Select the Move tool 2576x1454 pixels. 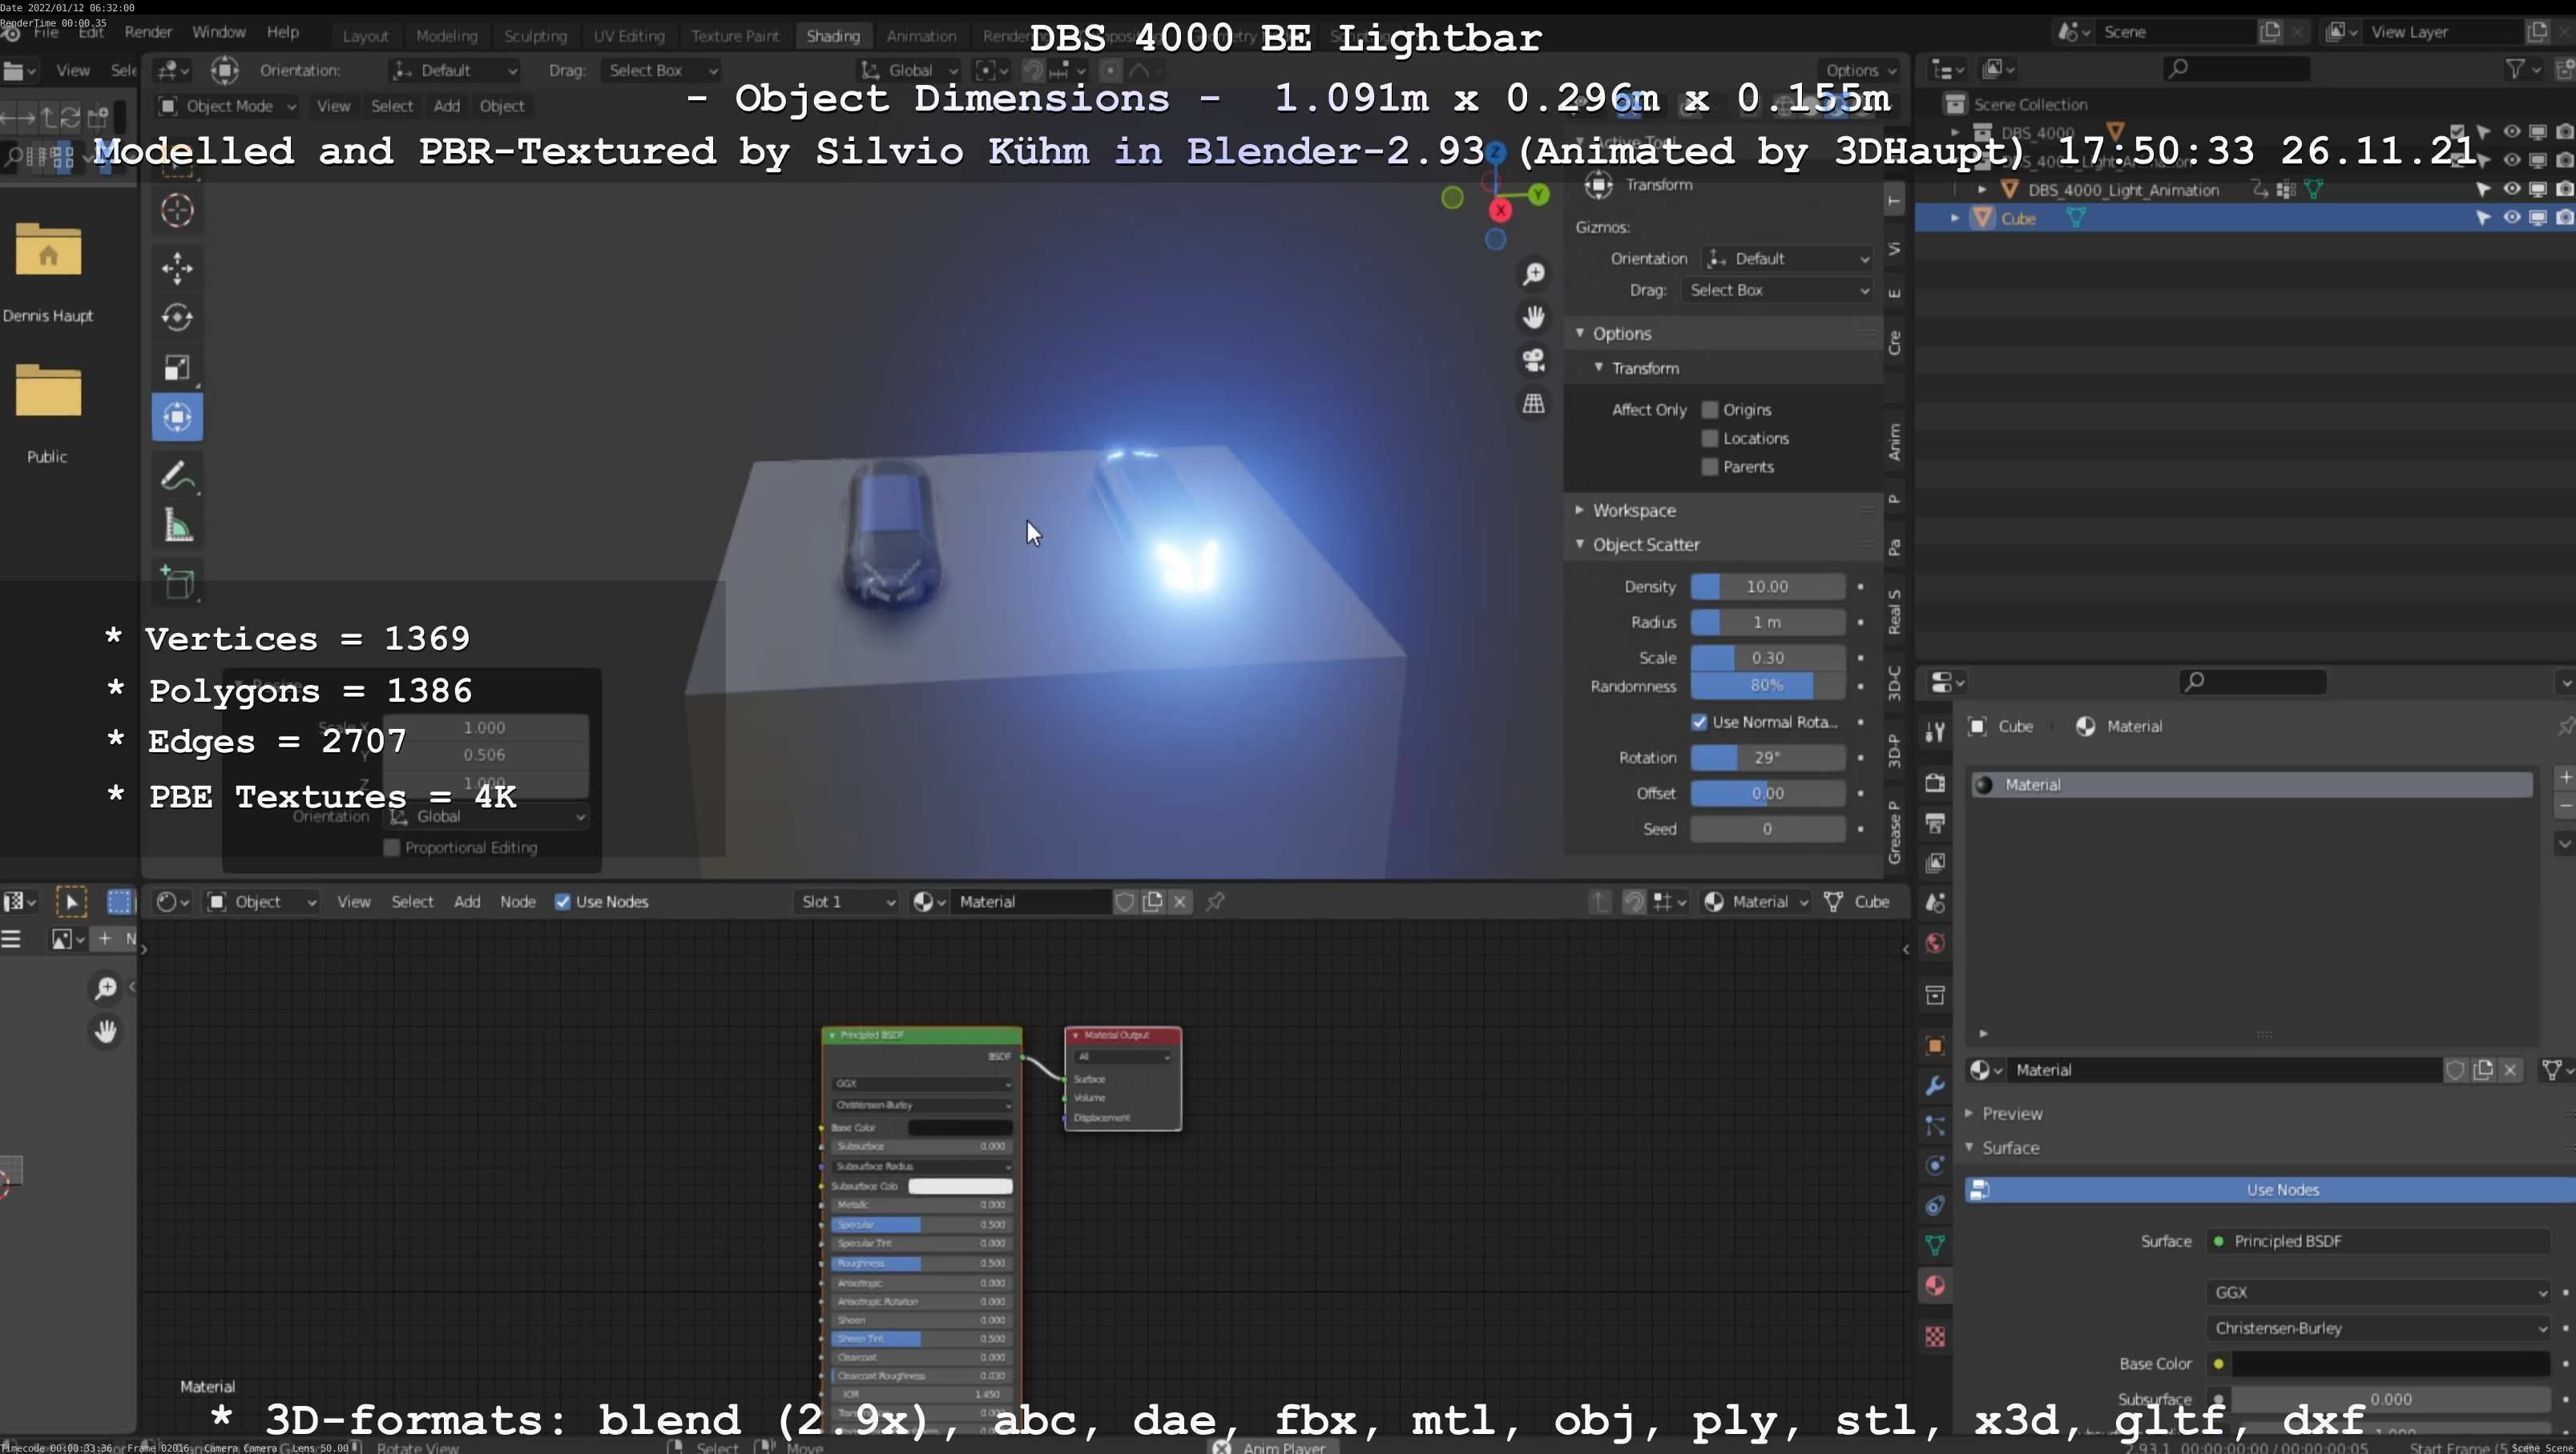click(x=177, y=268)
